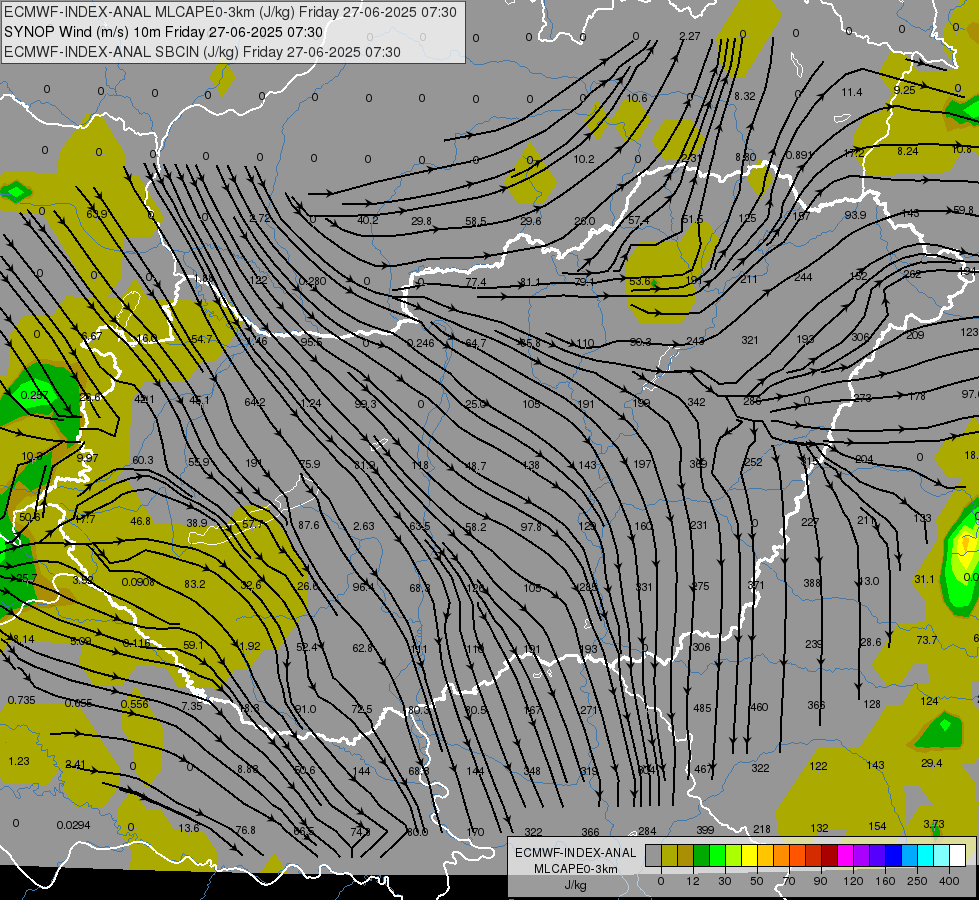Click the map value 13.6
979x900 pixels.
(189, 828)
